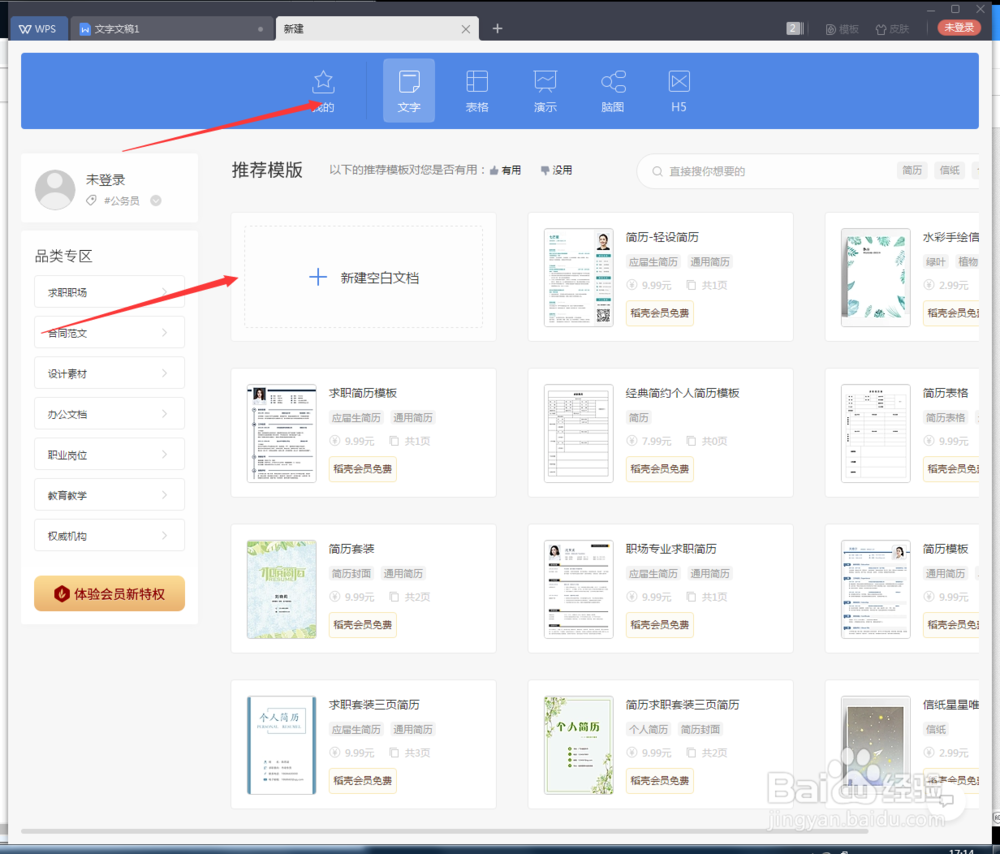The image size is (1000, 854).
Task: Select the 表格 spreadsheet icon
Action: click(x=477, y=90)
